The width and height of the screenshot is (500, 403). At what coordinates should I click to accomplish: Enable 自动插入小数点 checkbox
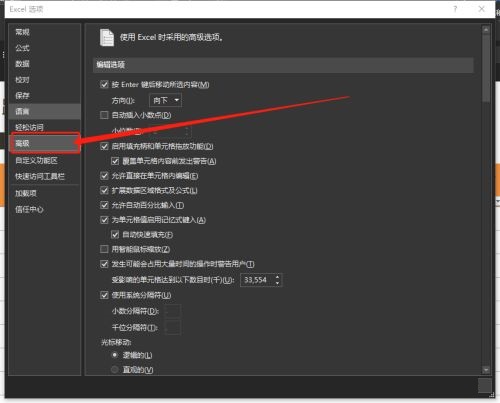point(104,115)
